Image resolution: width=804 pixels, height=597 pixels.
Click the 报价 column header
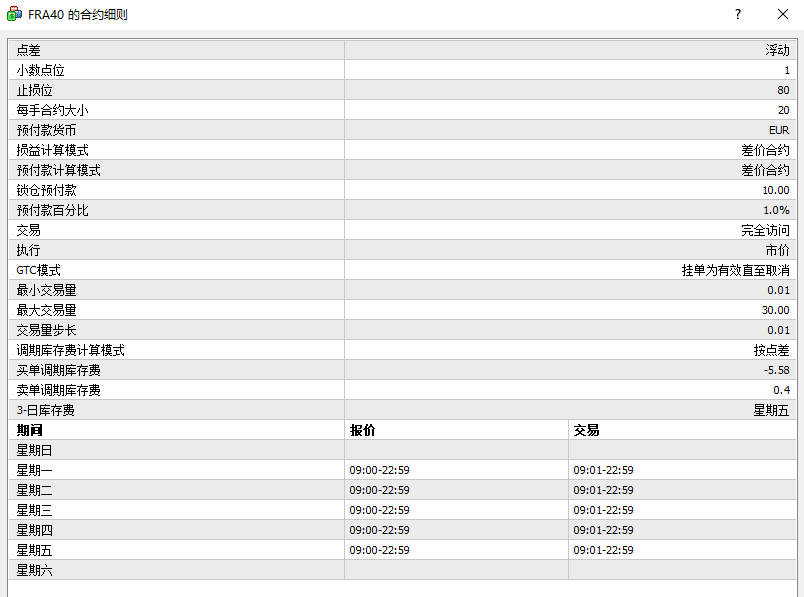(362, 430)
